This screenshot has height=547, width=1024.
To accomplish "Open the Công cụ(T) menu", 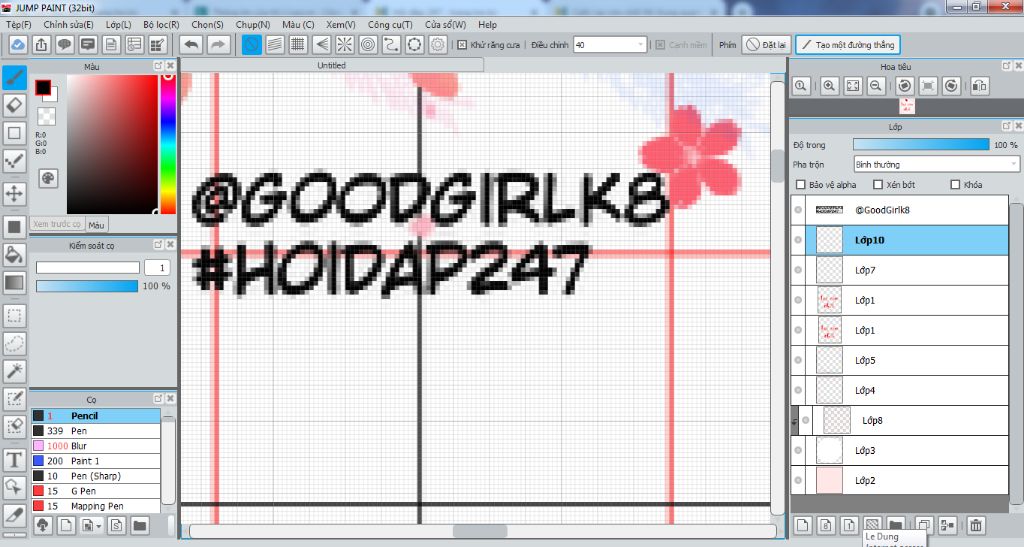I will (390, 25).
